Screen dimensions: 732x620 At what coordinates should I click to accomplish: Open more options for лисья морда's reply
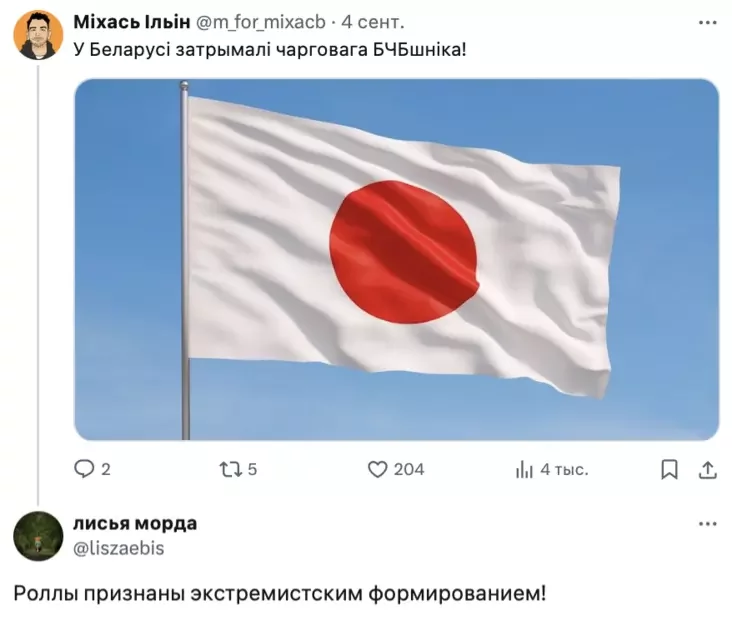coord(708,524)
